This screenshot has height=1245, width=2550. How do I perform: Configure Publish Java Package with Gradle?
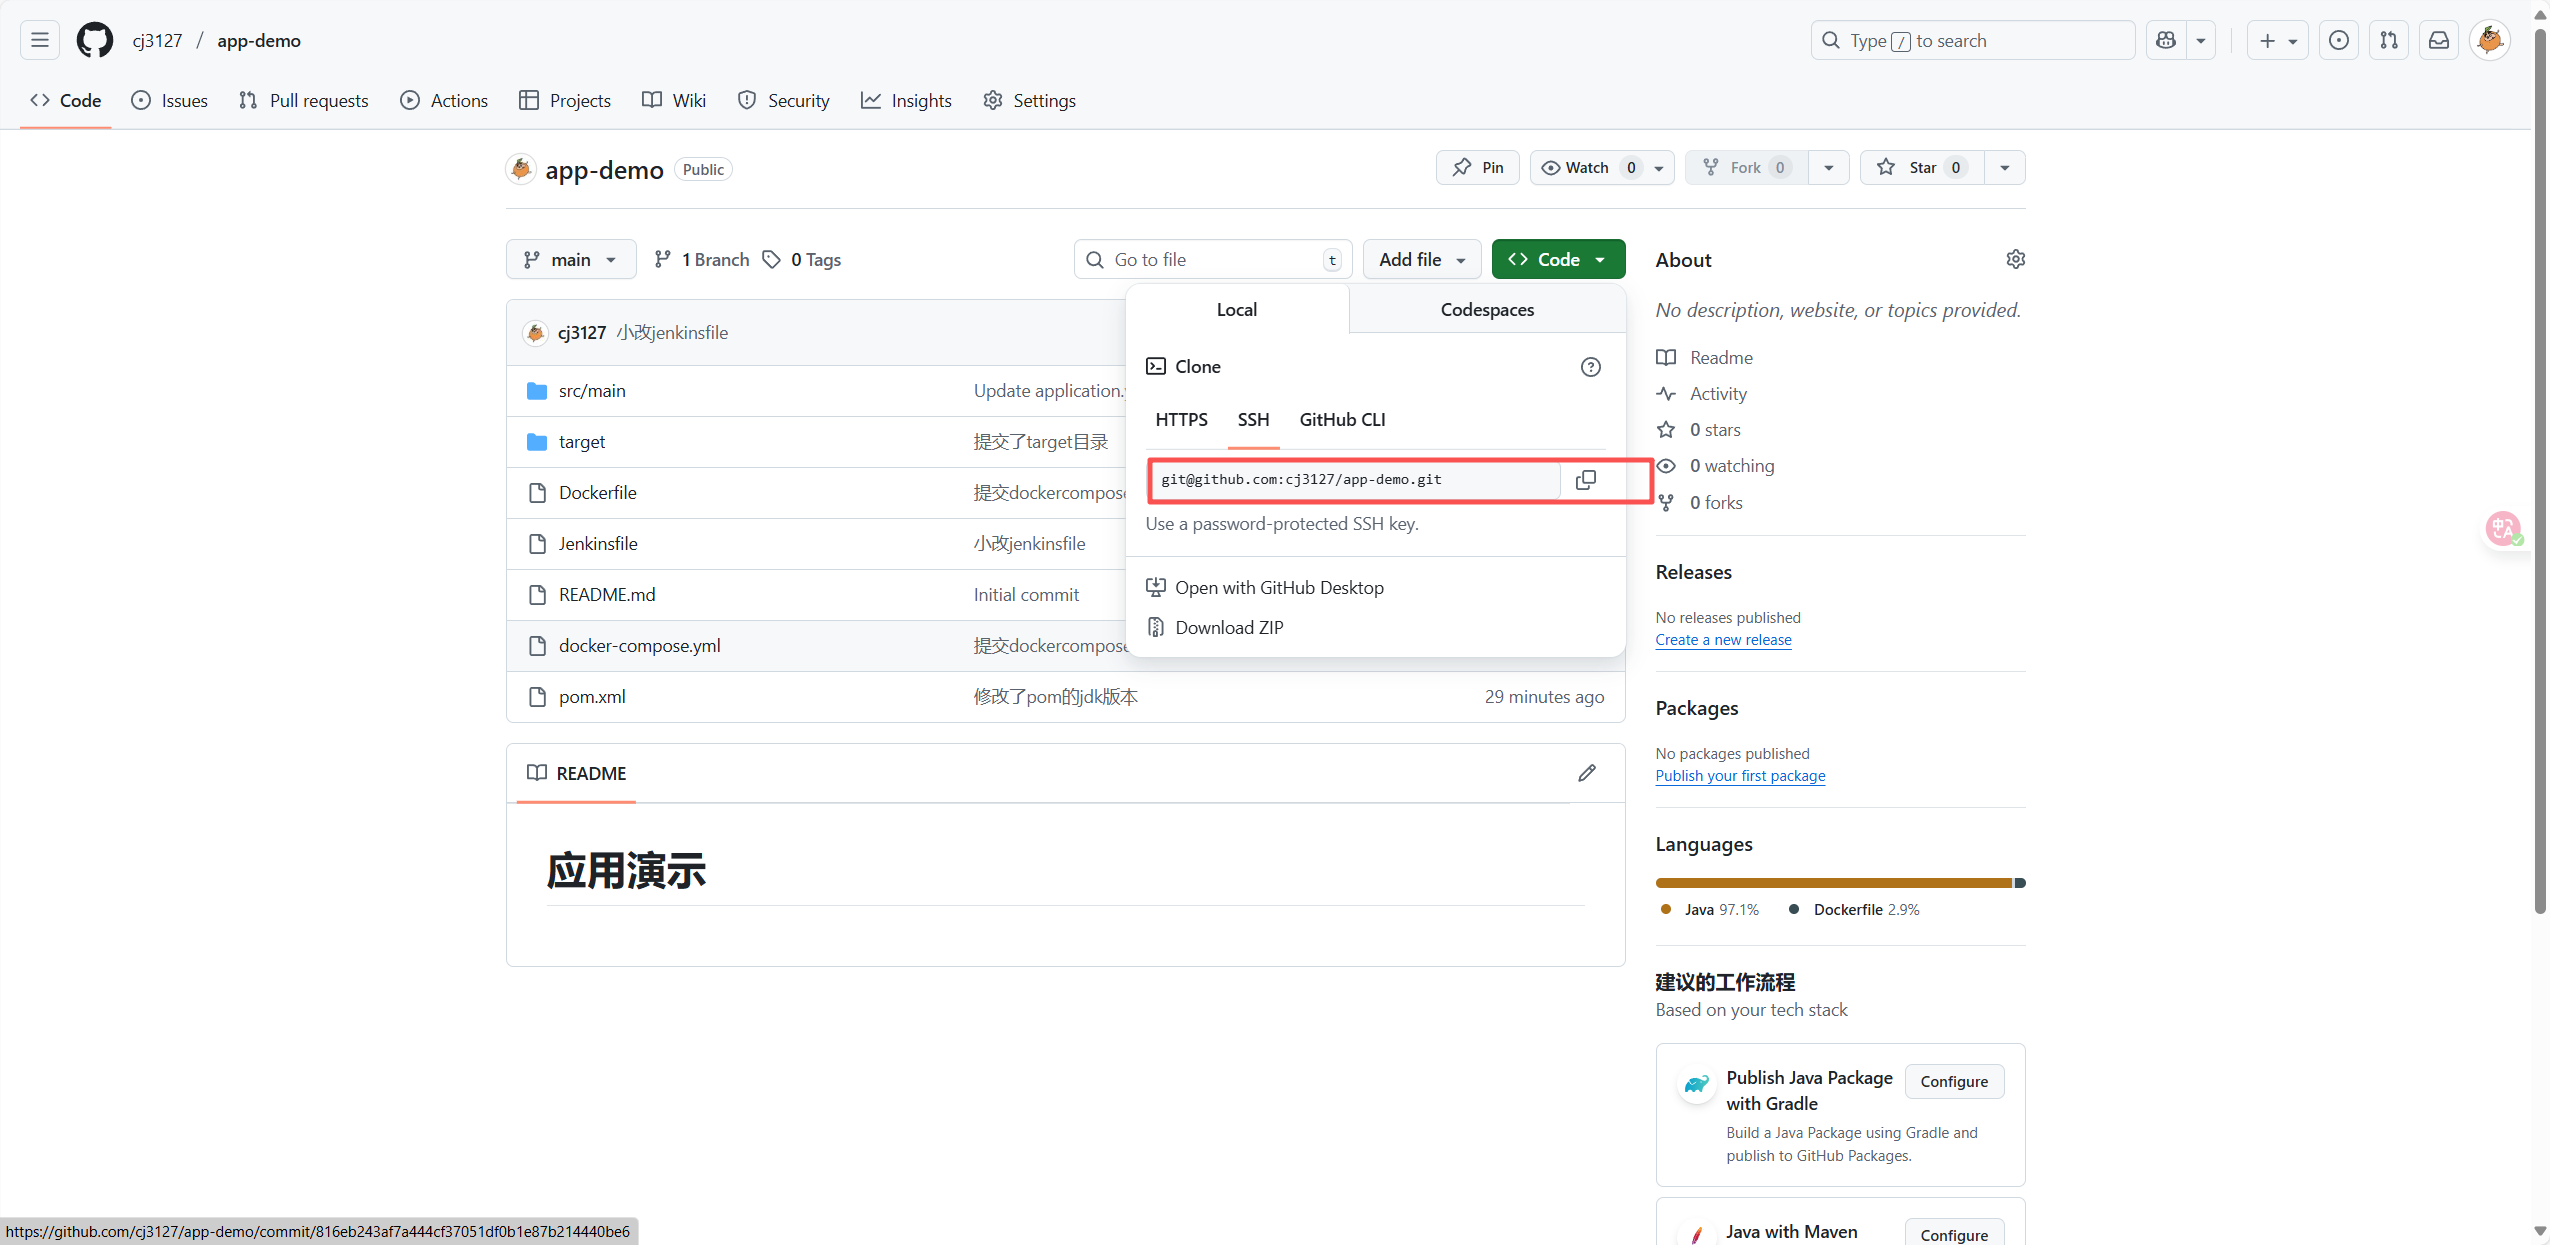pos(1954,1082)
